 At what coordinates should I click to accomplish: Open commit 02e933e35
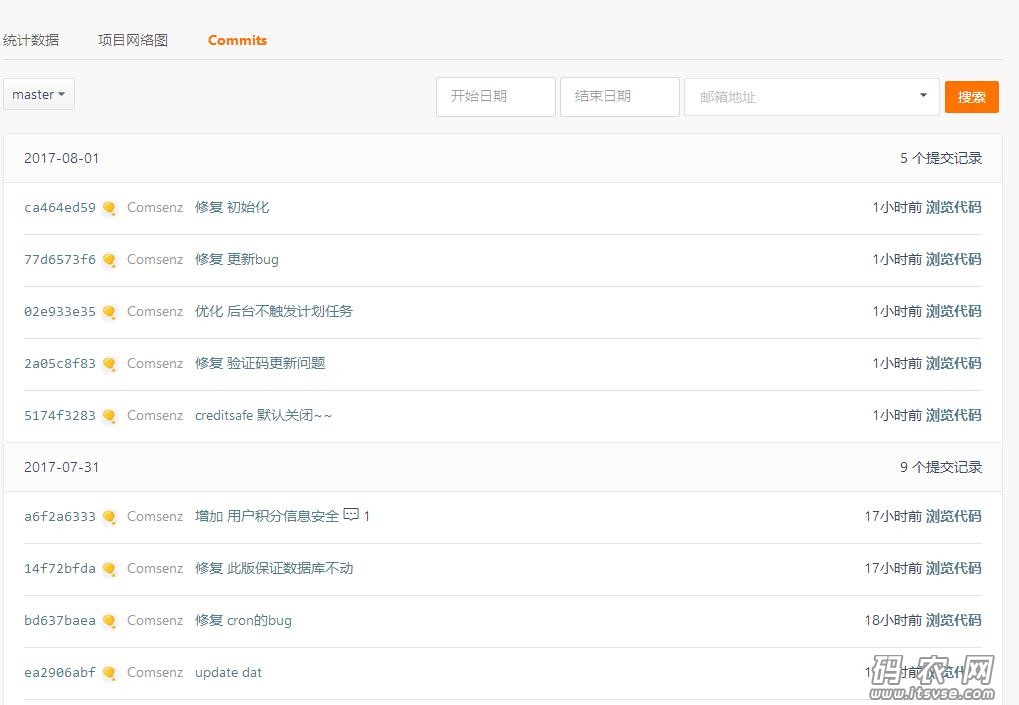tap(60, 311)
